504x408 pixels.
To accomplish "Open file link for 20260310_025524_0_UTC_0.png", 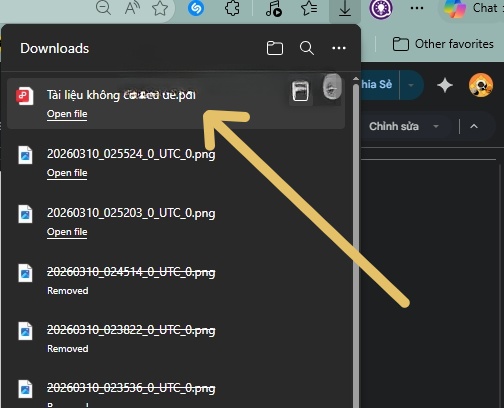I will pyautogui.click(x=67, y=173).
